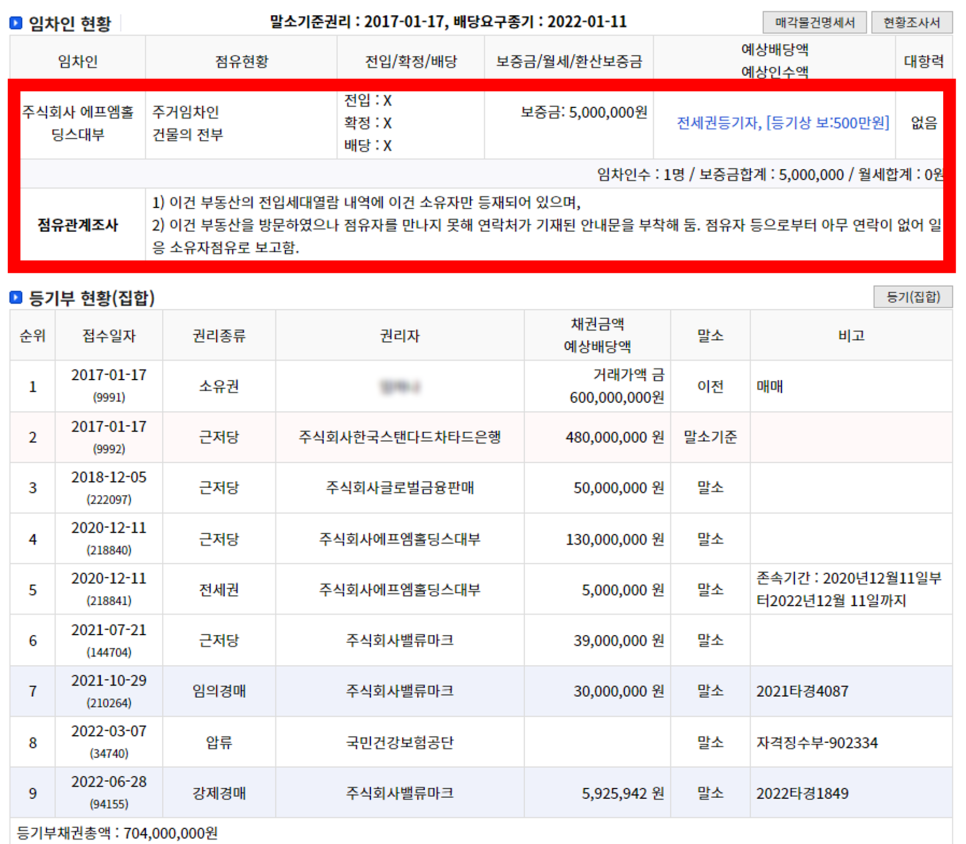Screen dimensions: 966x844
Task: Click 주식회사글로벌금융판매 in row 3
Action: pos(400,488)
